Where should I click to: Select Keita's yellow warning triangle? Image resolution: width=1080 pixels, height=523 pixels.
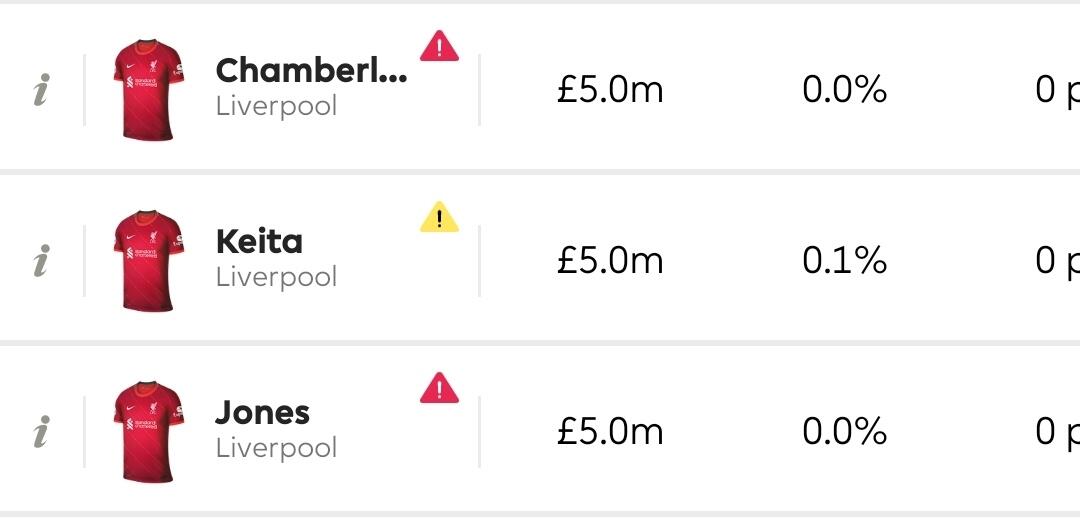(439, 217)
